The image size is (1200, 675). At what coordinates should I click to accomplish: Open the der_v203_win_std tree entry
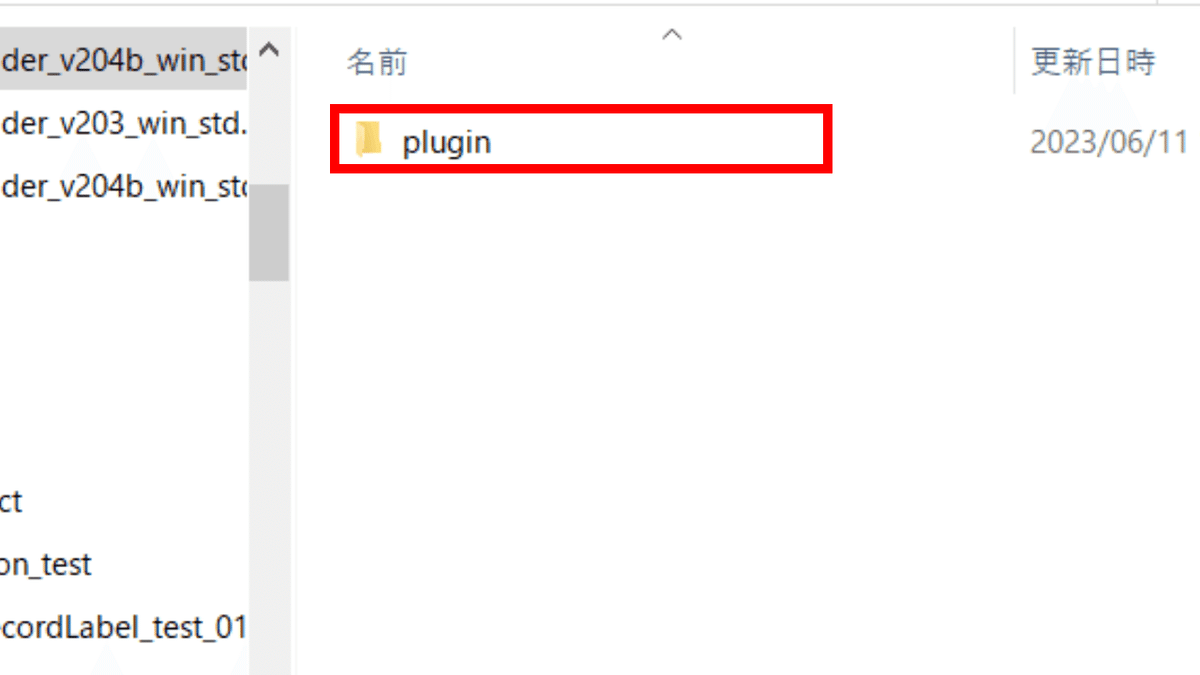[x=123, y=124]
